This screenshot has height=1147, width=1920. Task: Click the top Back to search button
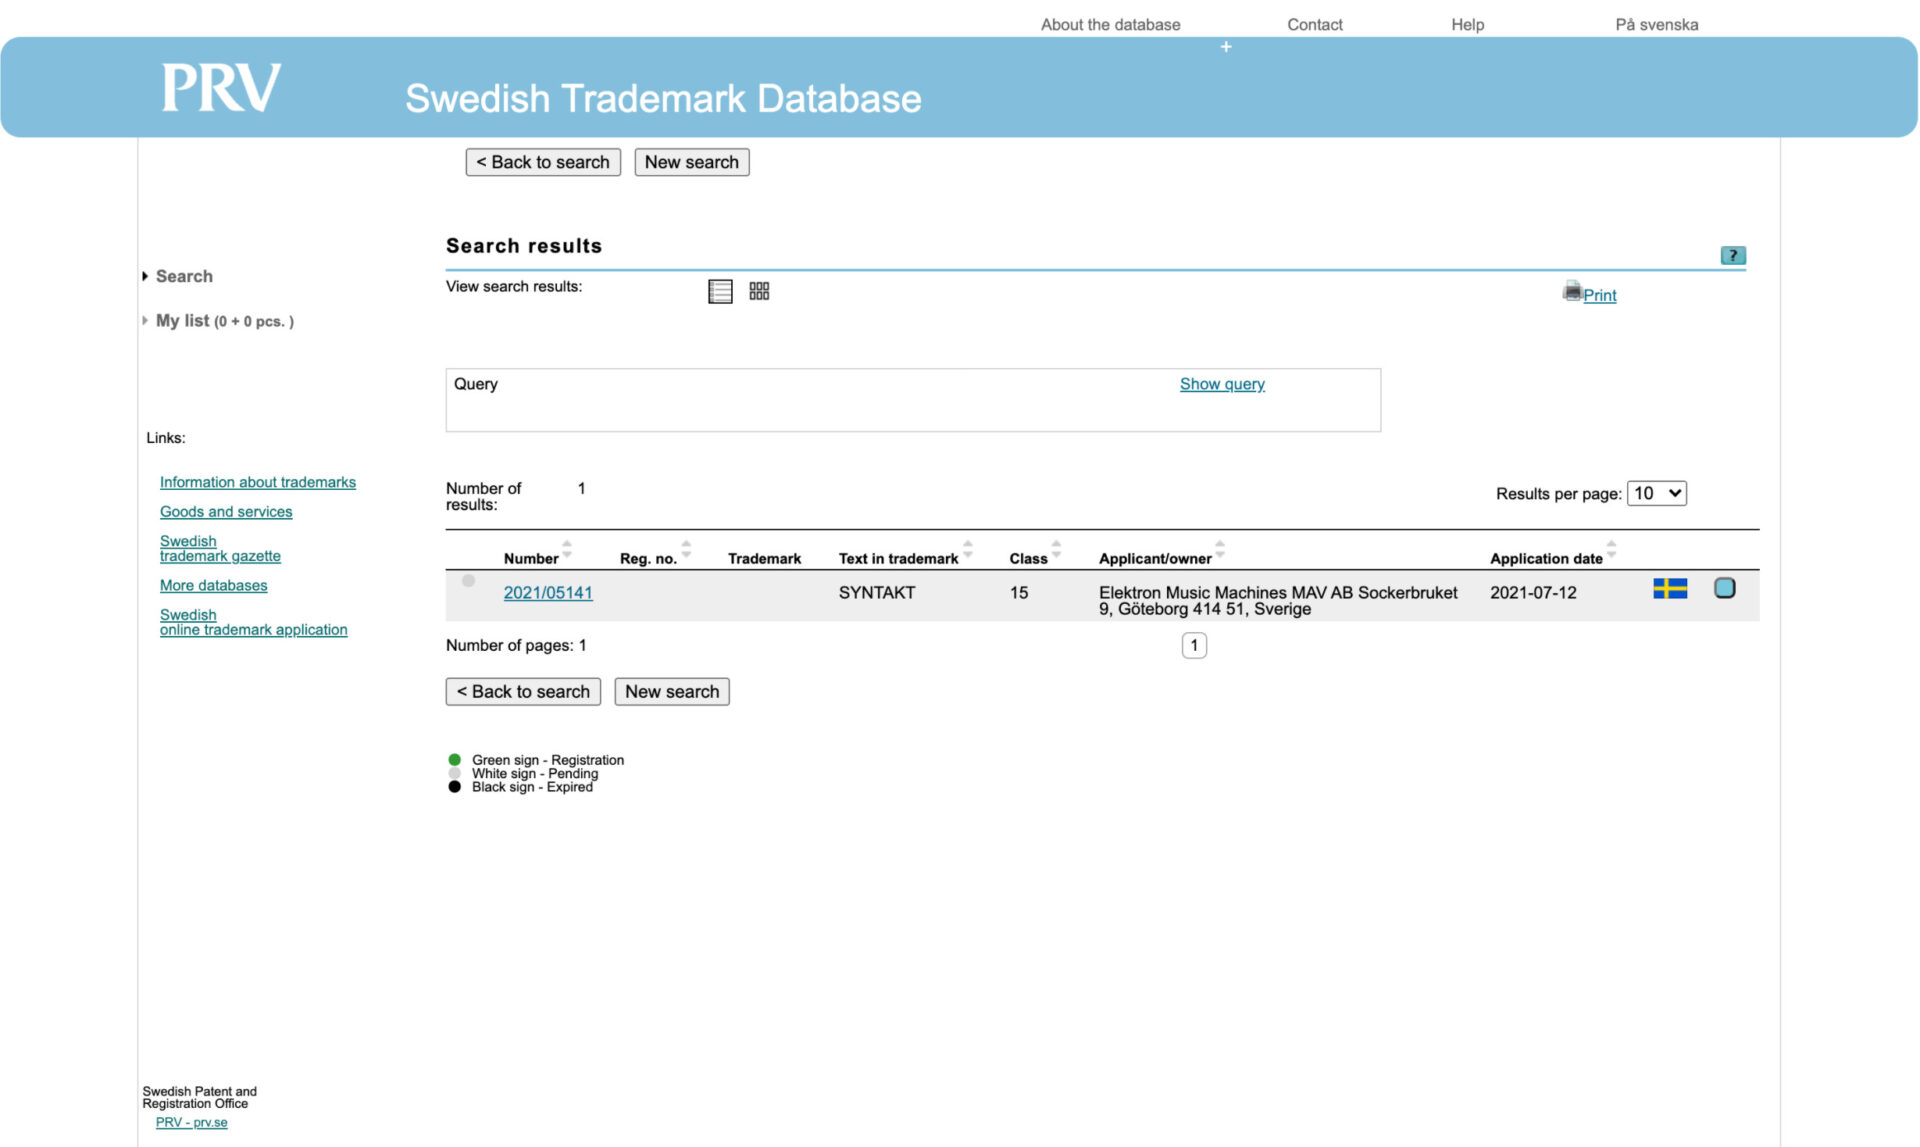click(543, 162)
